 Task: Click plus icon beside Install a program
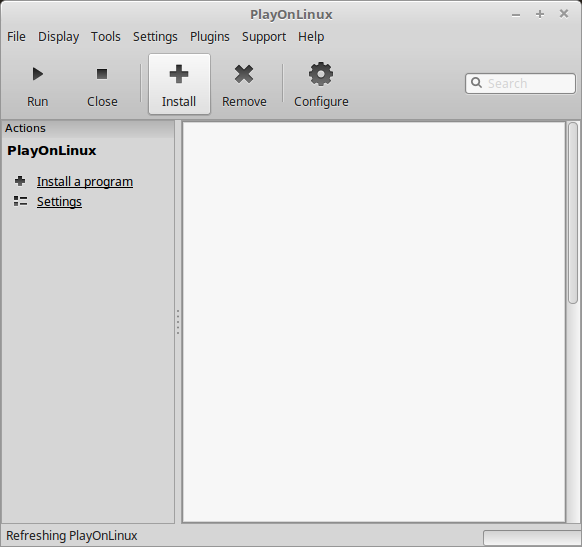coord(20,181)
